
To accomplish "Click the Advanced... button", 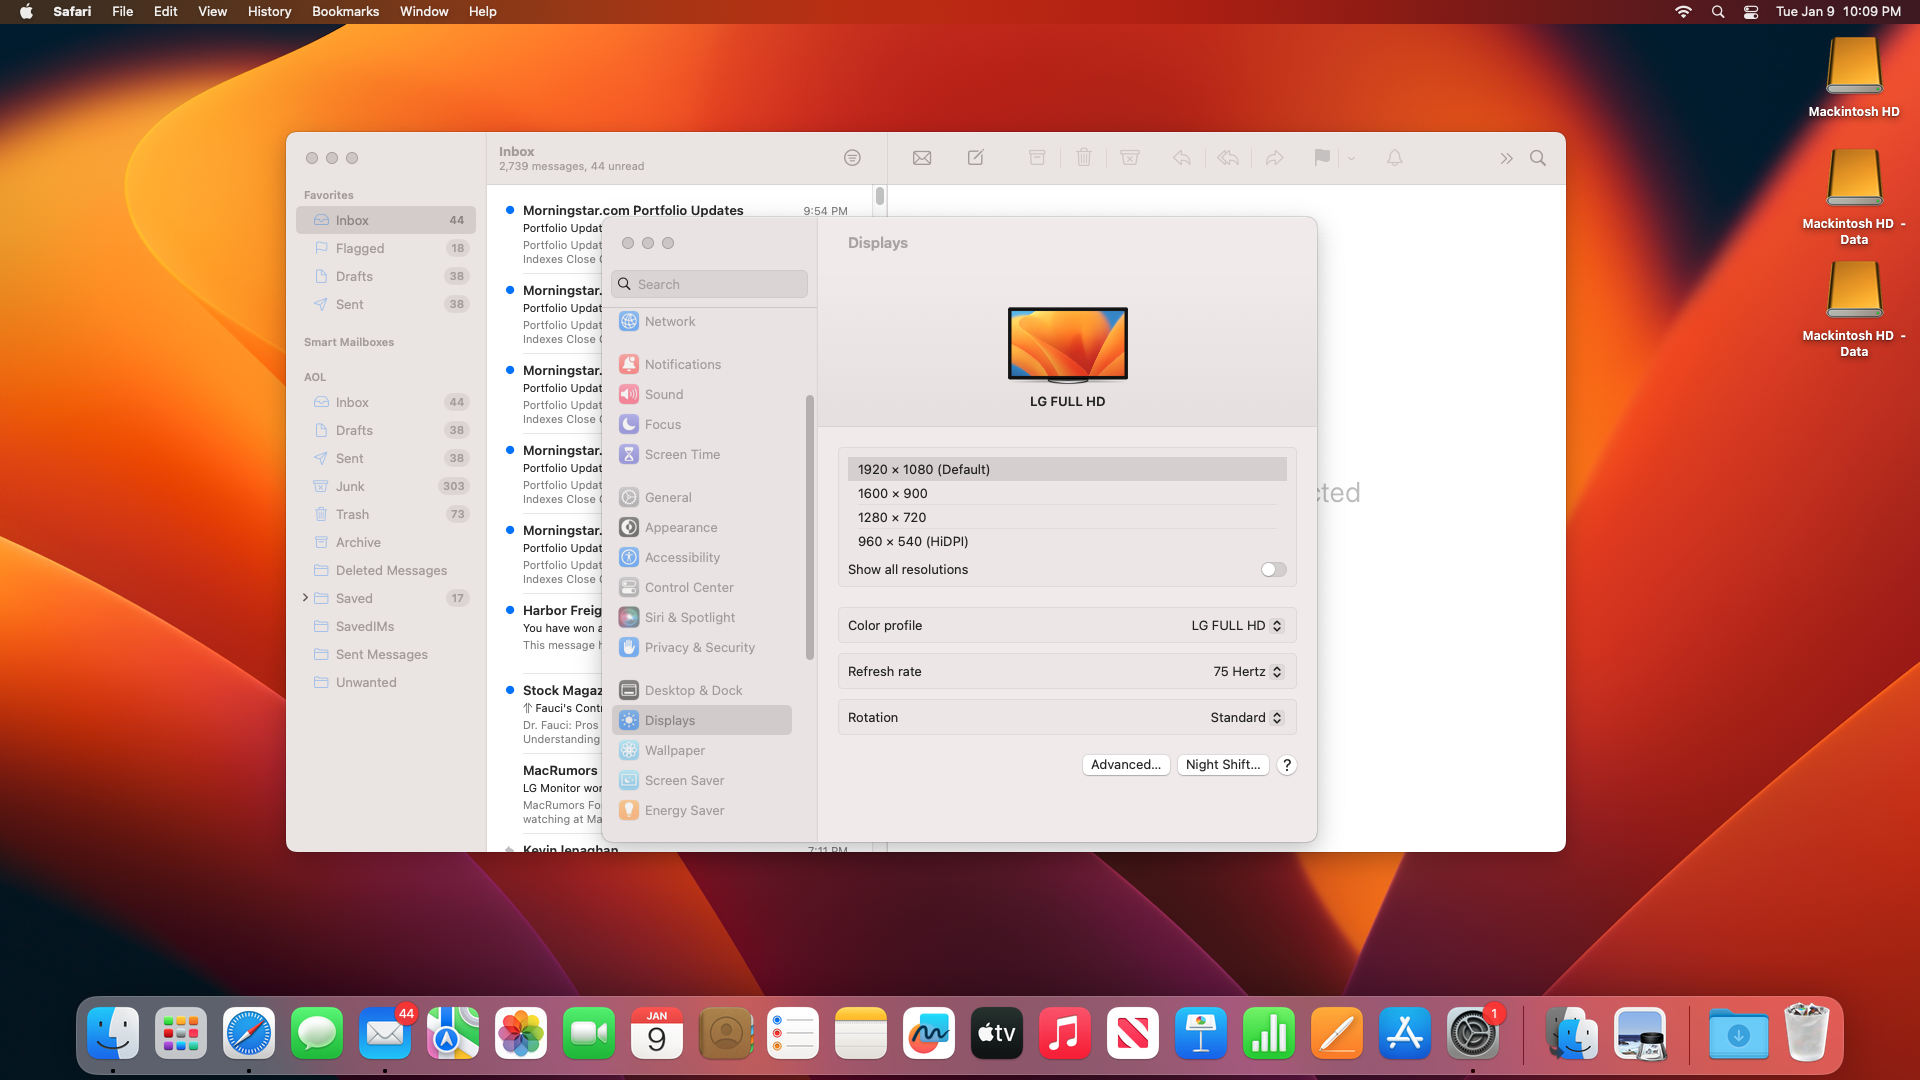I will (x=1125, y=765).
